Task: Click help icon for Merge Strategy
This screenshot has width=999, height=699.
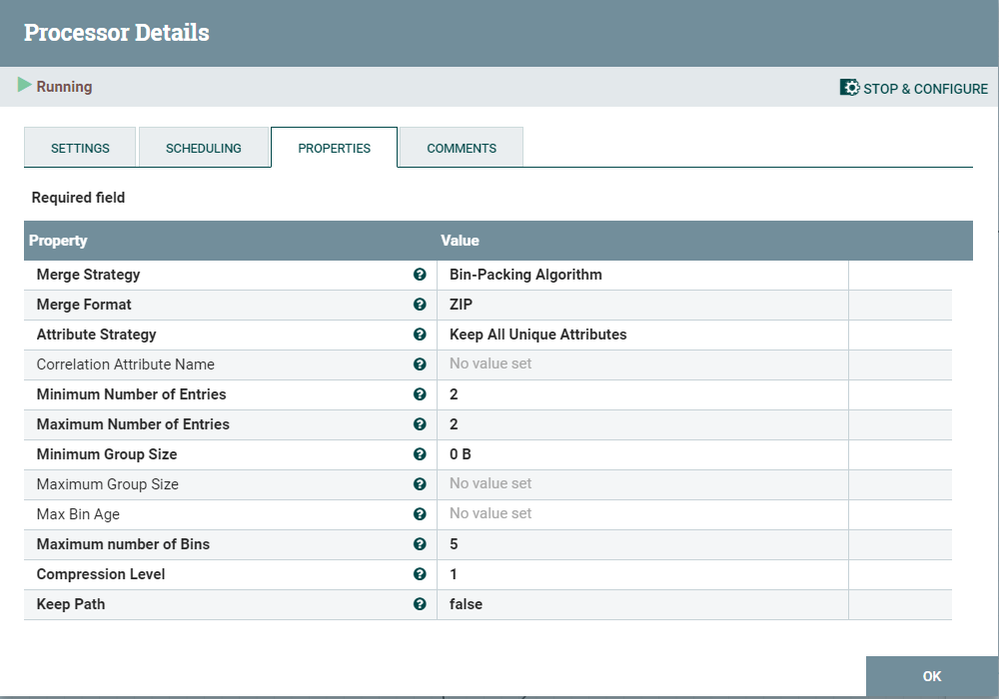Action: (419, 274)
